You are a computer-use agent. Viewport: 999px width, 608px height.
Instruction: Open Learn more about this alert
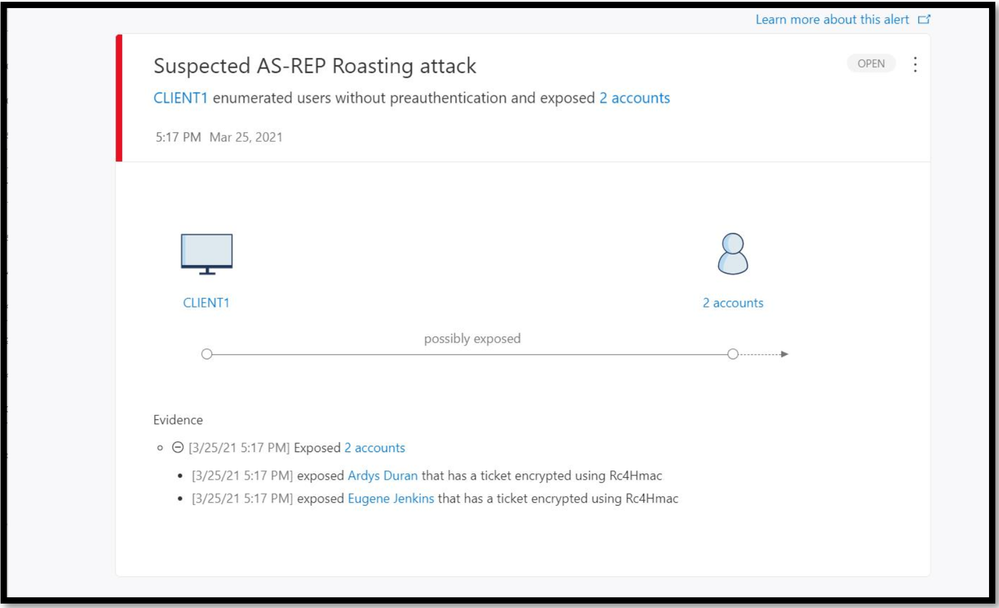point(834,19)
